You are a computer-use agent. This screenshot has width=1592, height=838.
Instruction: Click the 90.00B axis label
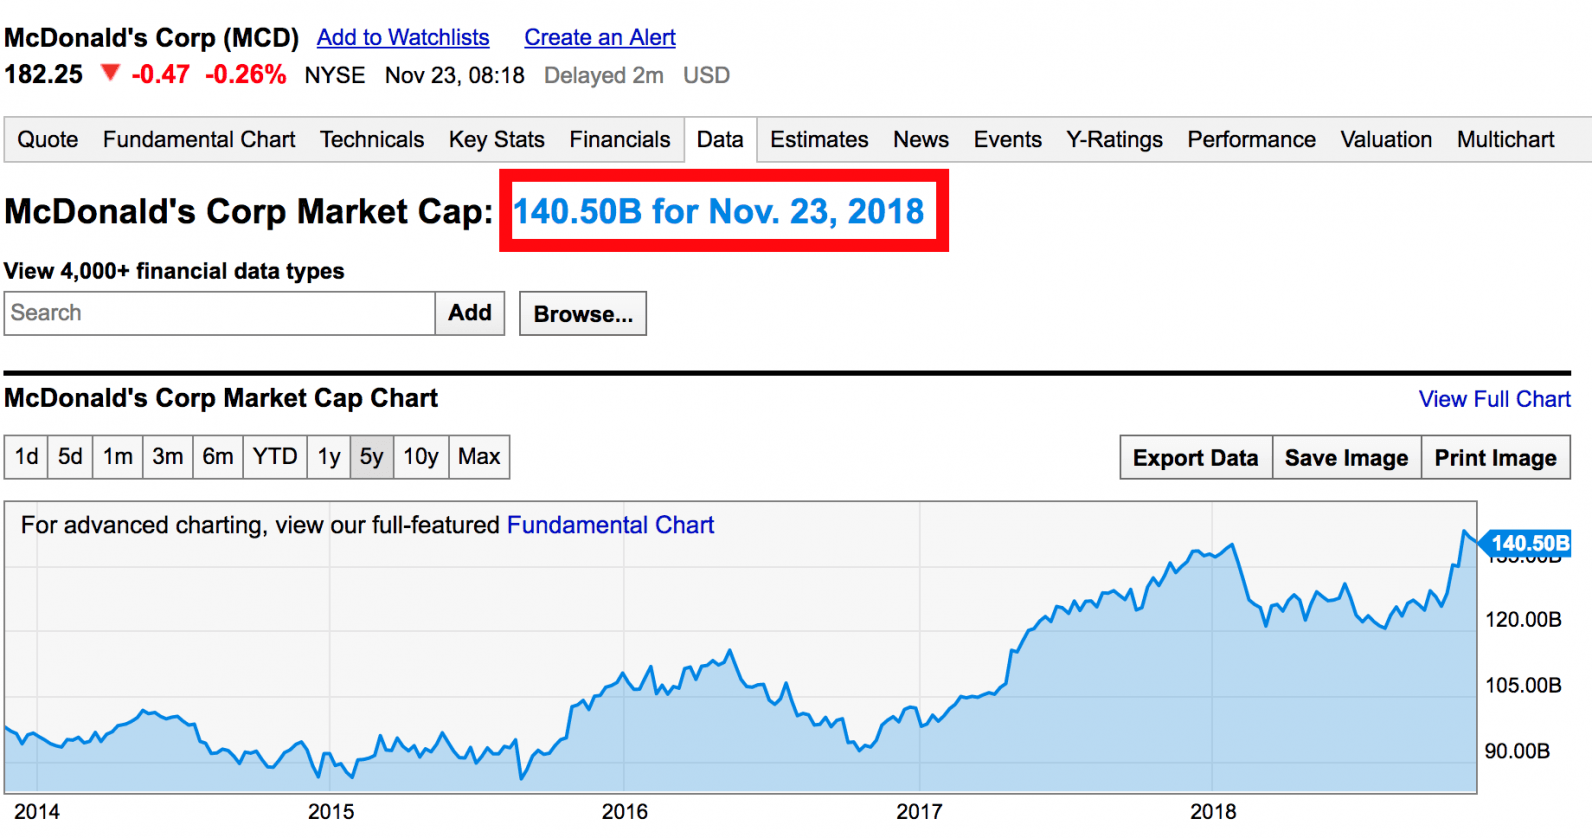pos(1517,751)
